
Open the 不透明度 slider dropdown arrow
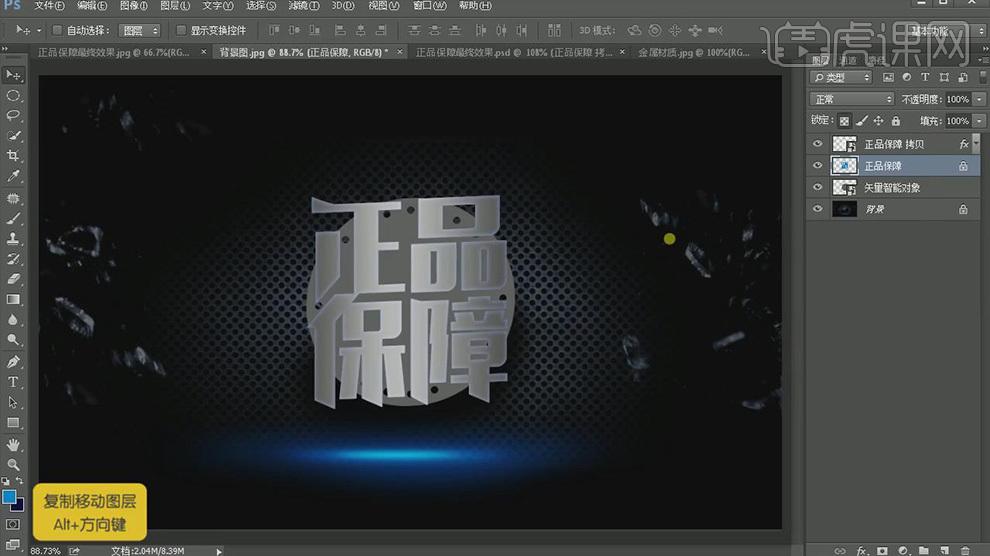[x=979, y=99]
